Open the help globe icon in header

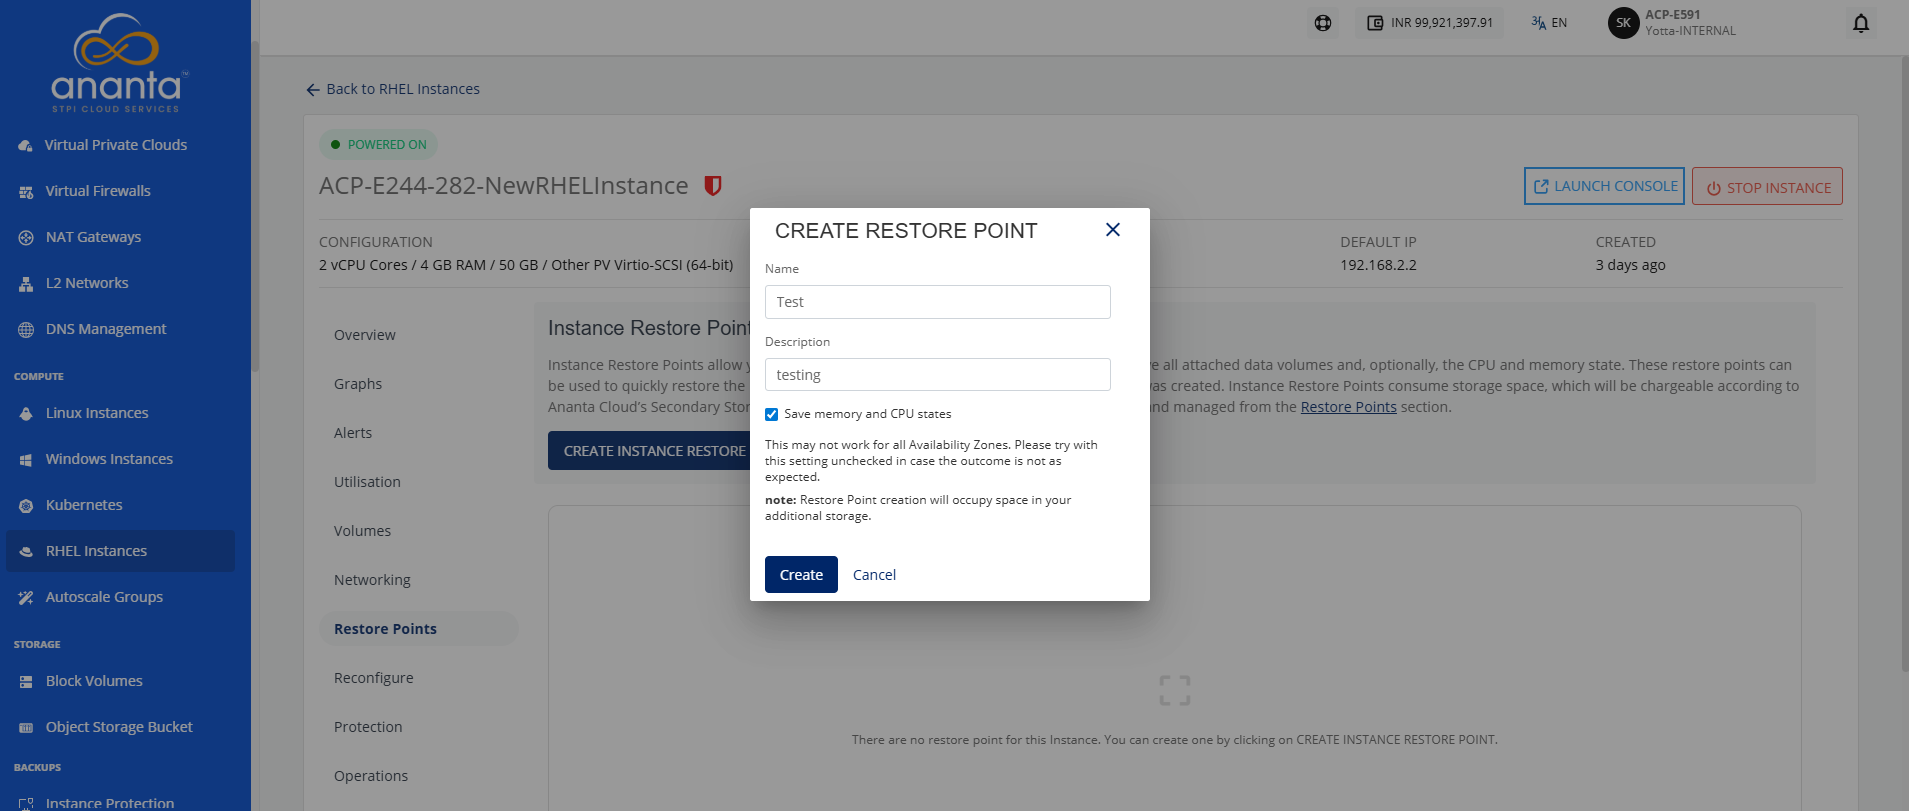(1323, 23)
